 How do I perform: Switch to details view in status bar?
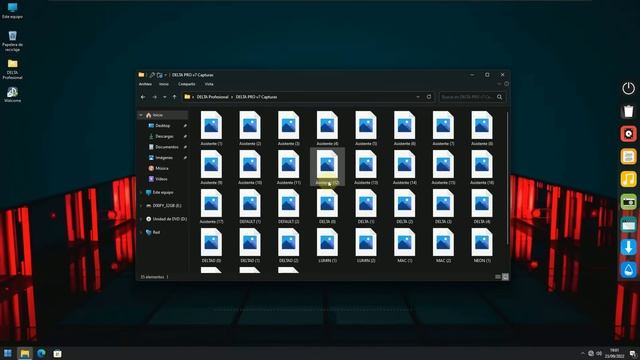pos(498,277)
